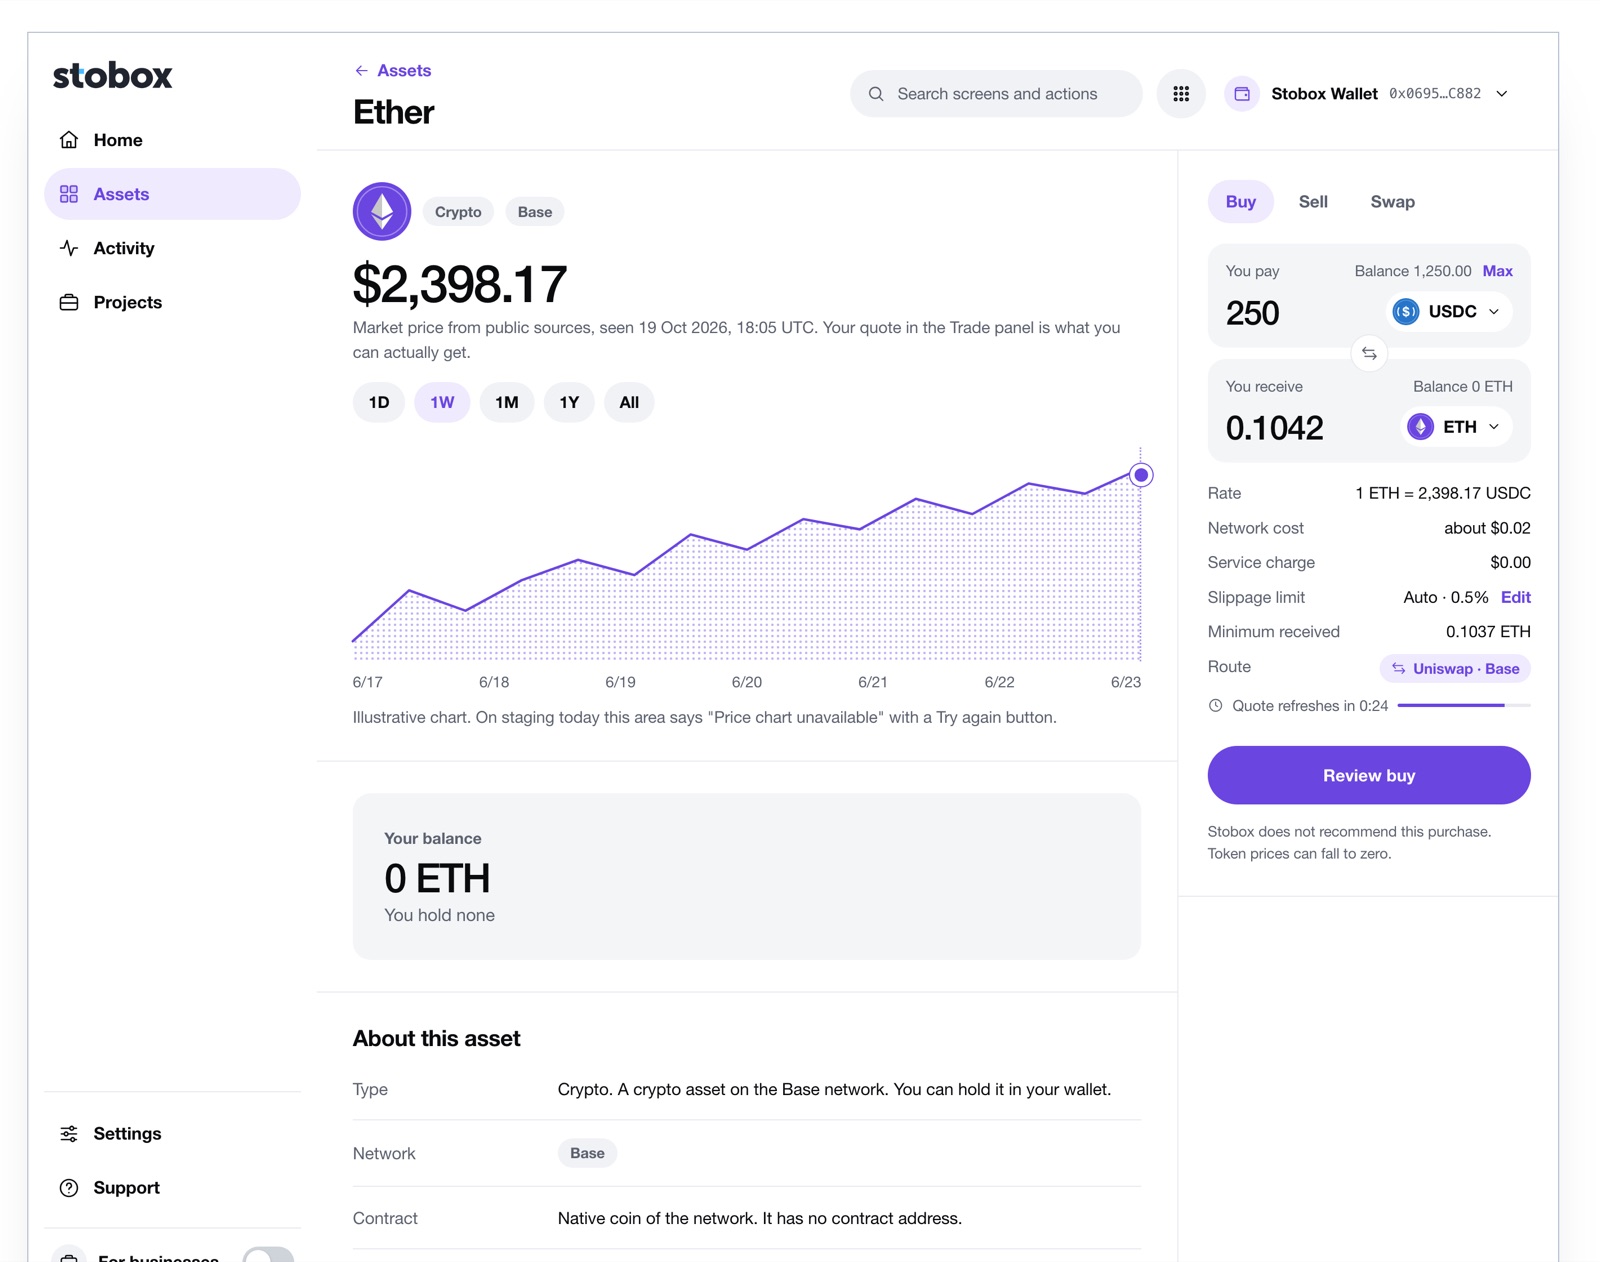Screen dimensions: 1600x1262
Task: Open the apps grid icon
Action: [1181, 94]
